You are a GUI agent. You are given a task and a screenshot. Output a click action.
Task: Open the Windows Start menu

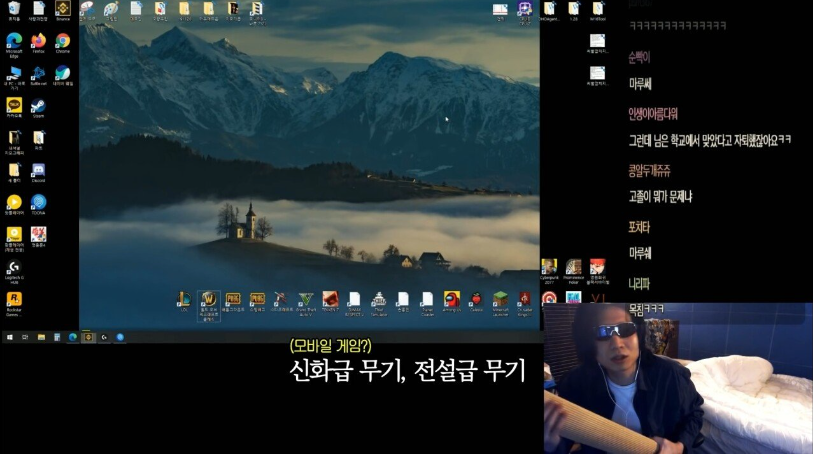(x=9, y=337)
